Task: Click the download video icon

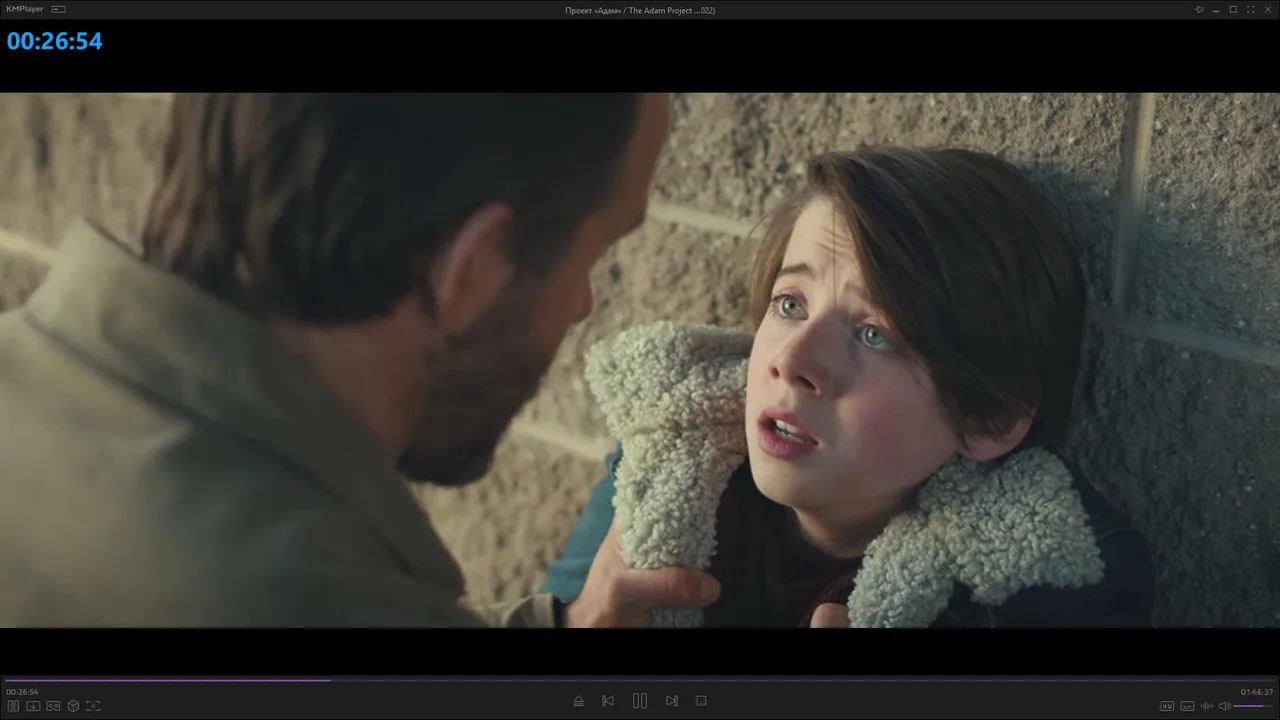Action: coord(33,706)
